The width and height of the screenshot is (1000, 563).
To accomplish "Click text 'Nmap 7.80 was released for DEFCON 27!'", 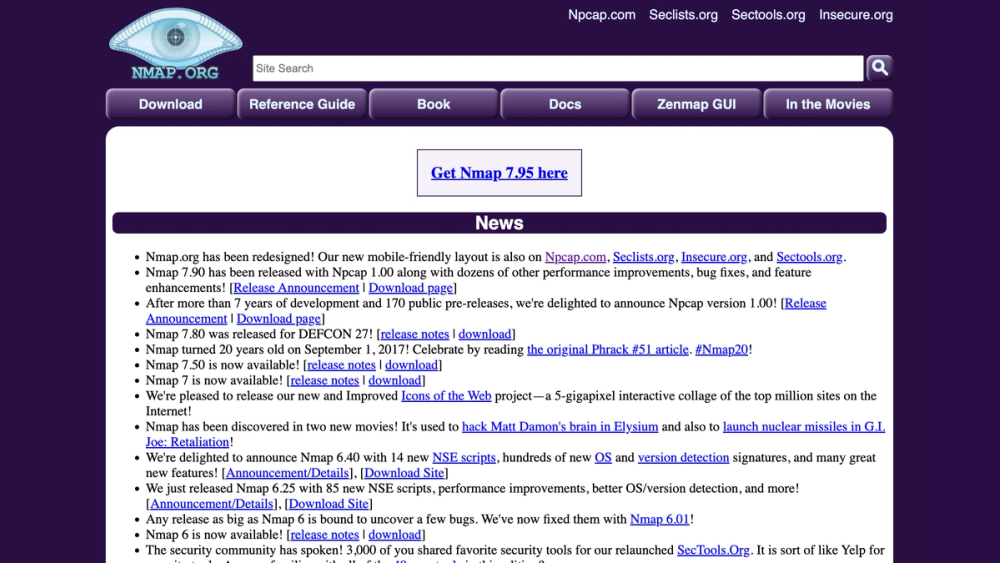I will (259, 334).
